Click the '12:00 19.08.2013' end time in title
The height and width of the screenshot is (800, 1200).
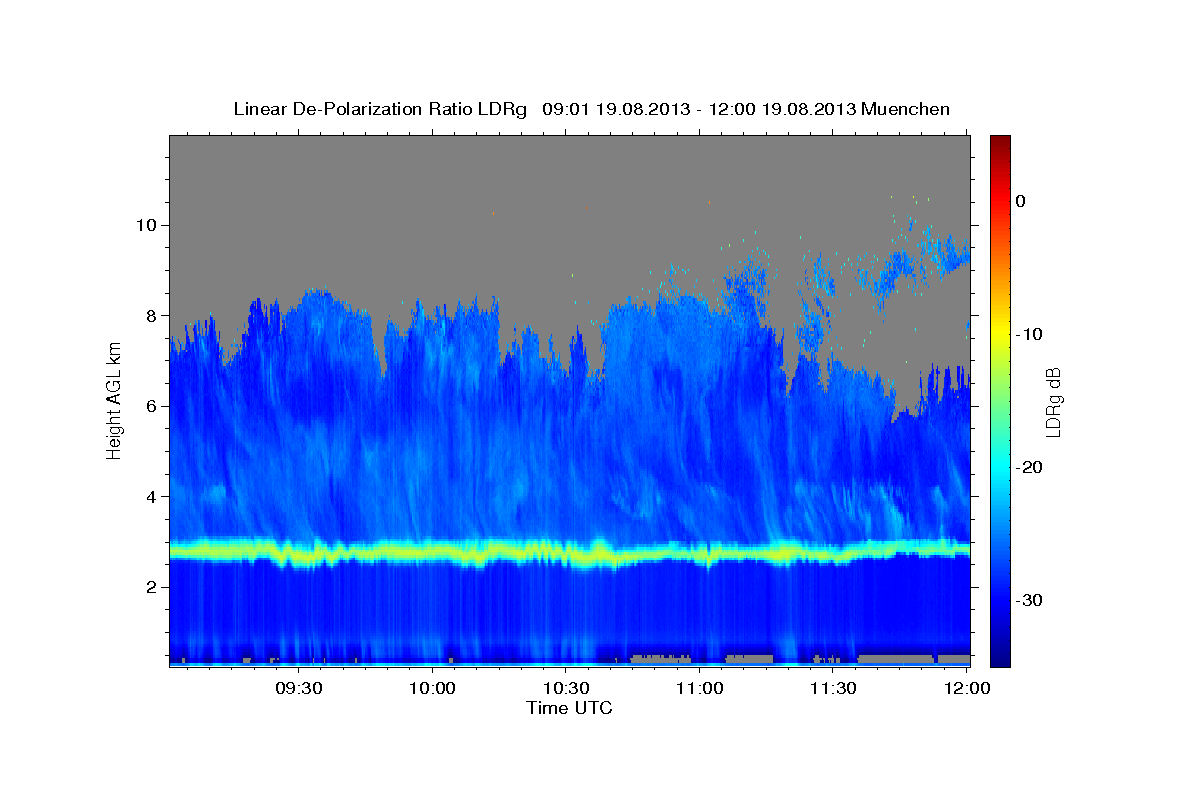[x=782, y=109]
